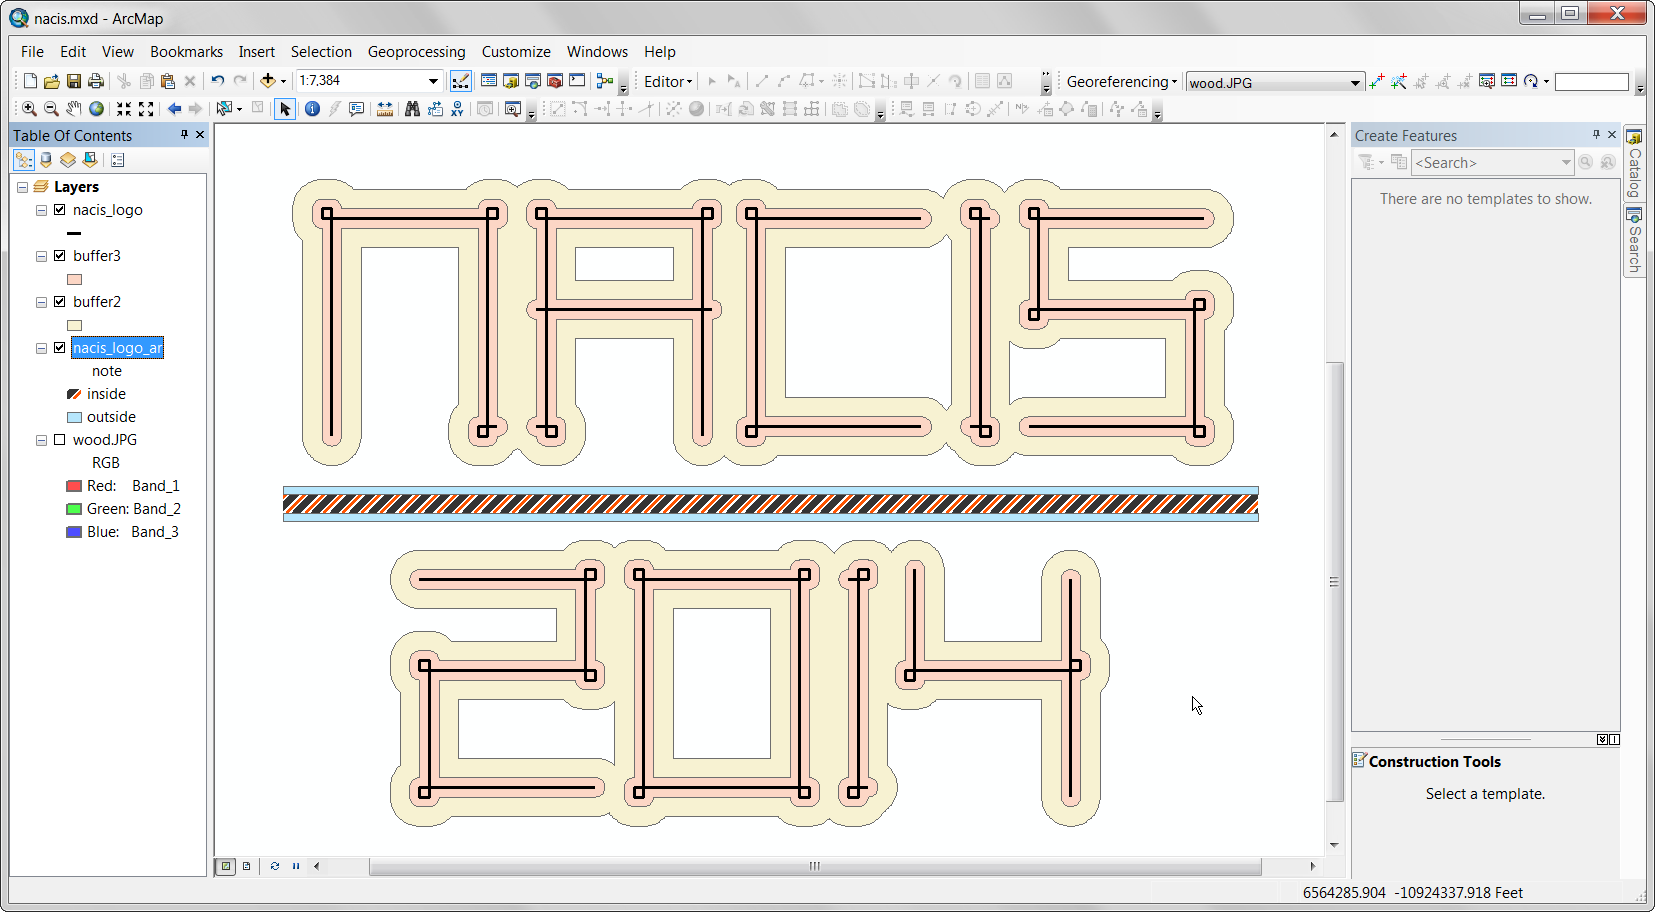Open ModelBuilder window icon
The width and height of the screenshot is (1655, 912).
coord(605,81)
